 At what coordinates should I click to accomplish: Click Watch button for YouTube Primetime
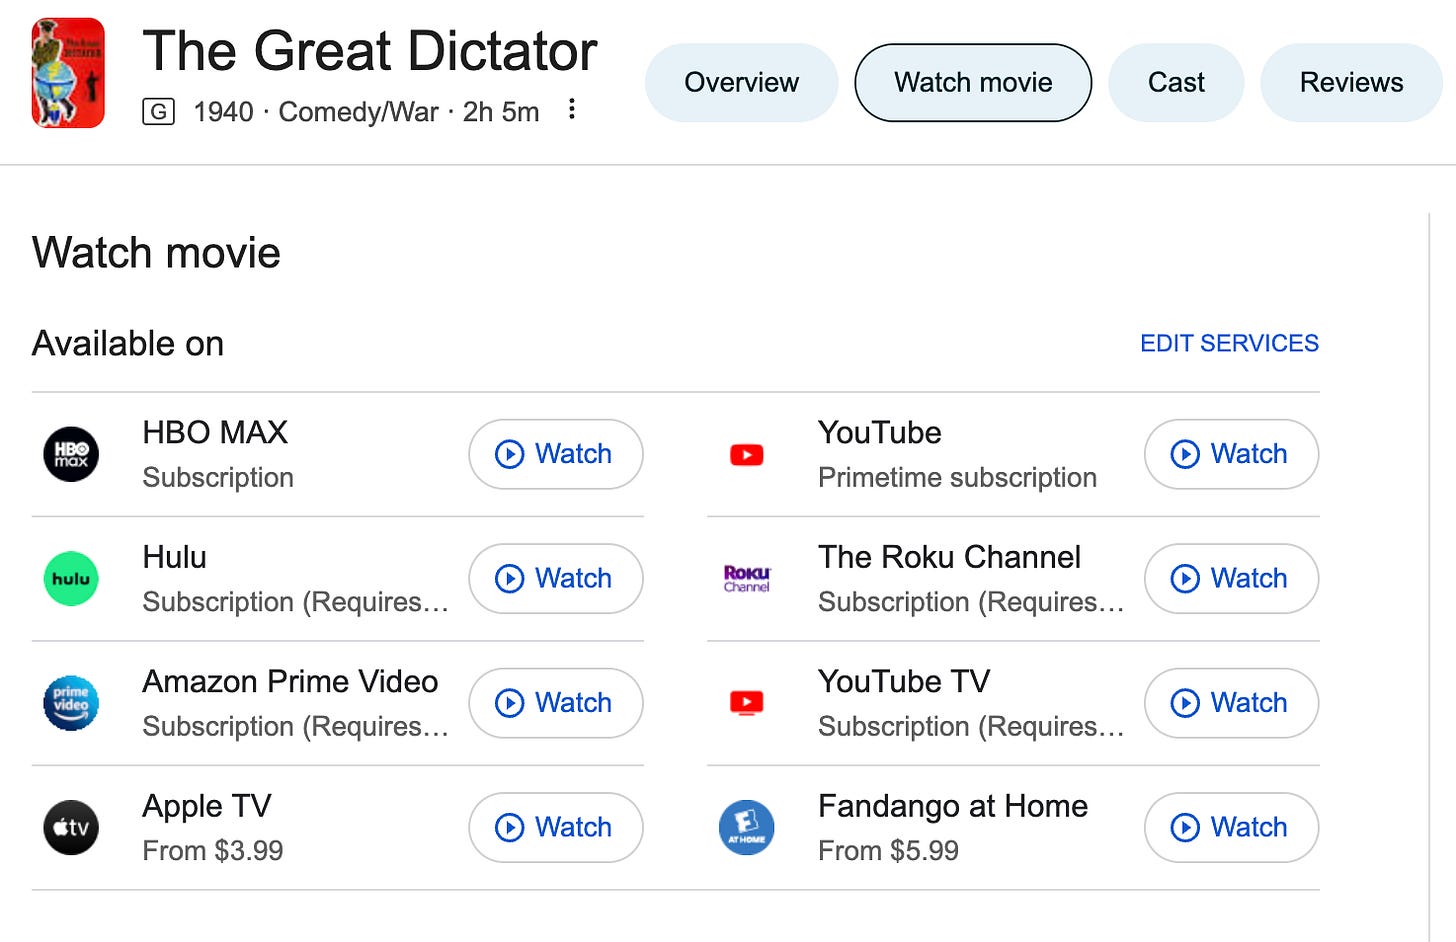[1231, 454]
